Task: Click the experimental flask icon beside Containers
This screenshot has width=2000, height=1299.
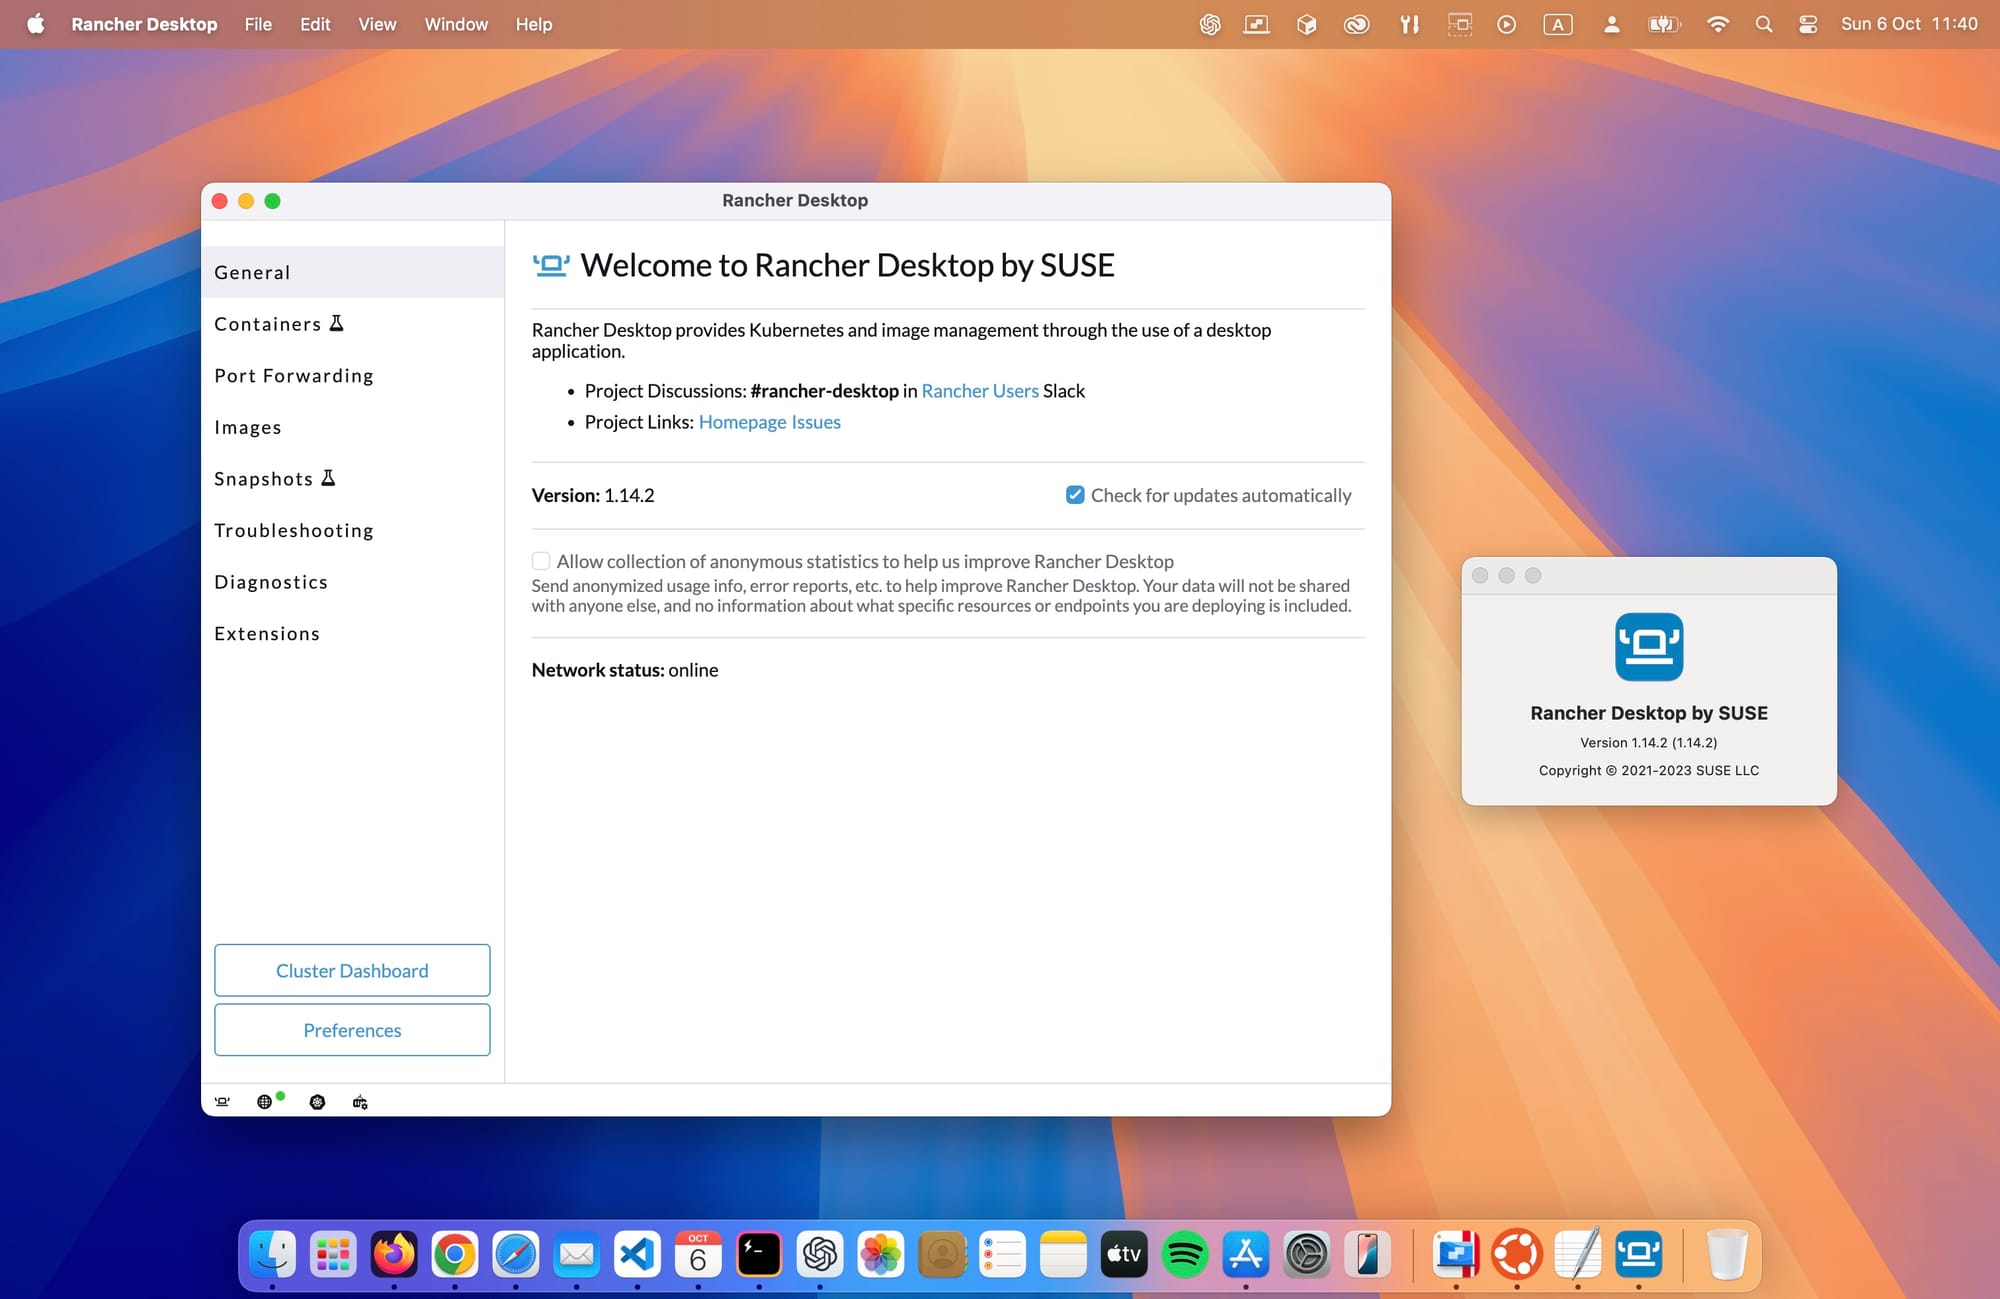Action: [x=337, y=323]
